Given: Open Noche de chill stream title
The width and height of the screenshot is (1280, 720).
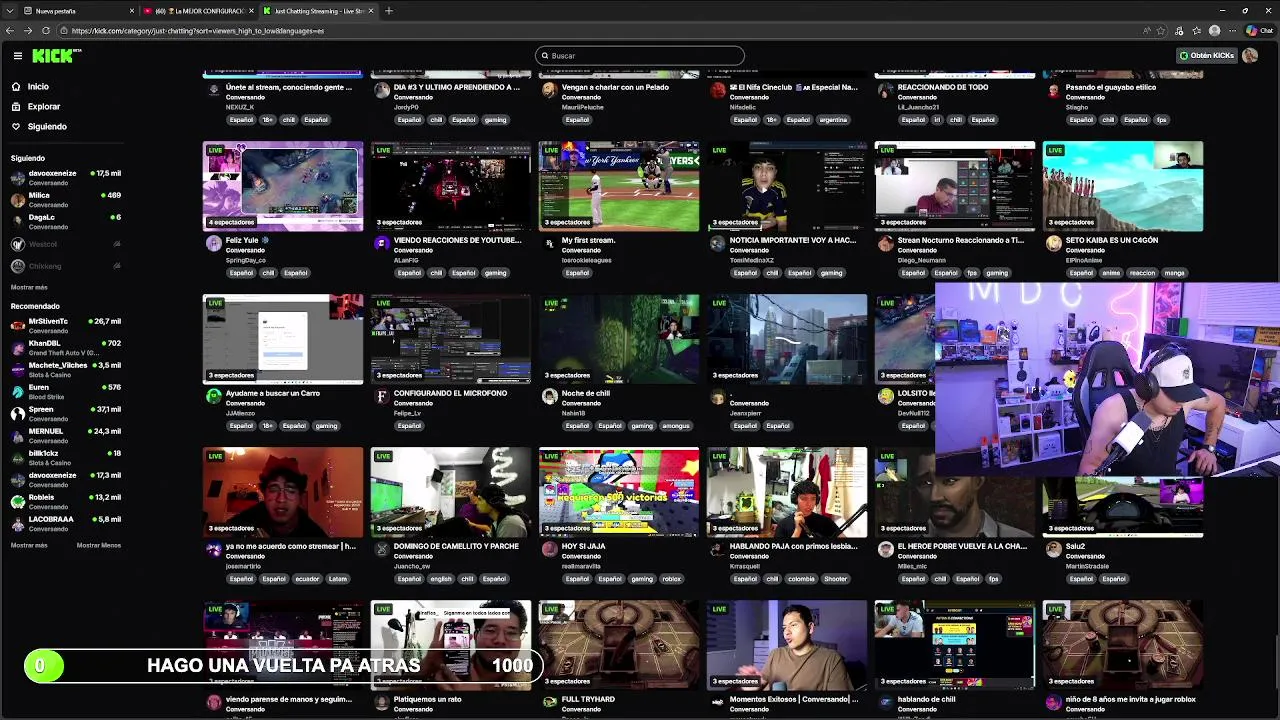Looking at the screenshot, I should (585, 393).
